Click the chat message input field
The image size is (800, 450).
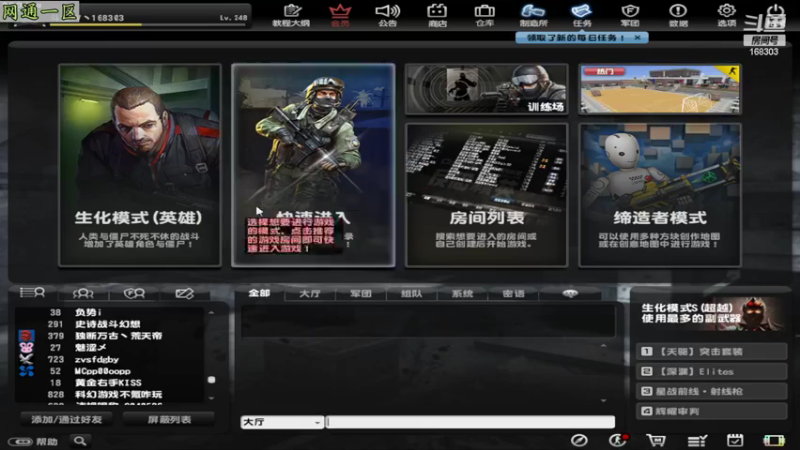pos(470,422)
